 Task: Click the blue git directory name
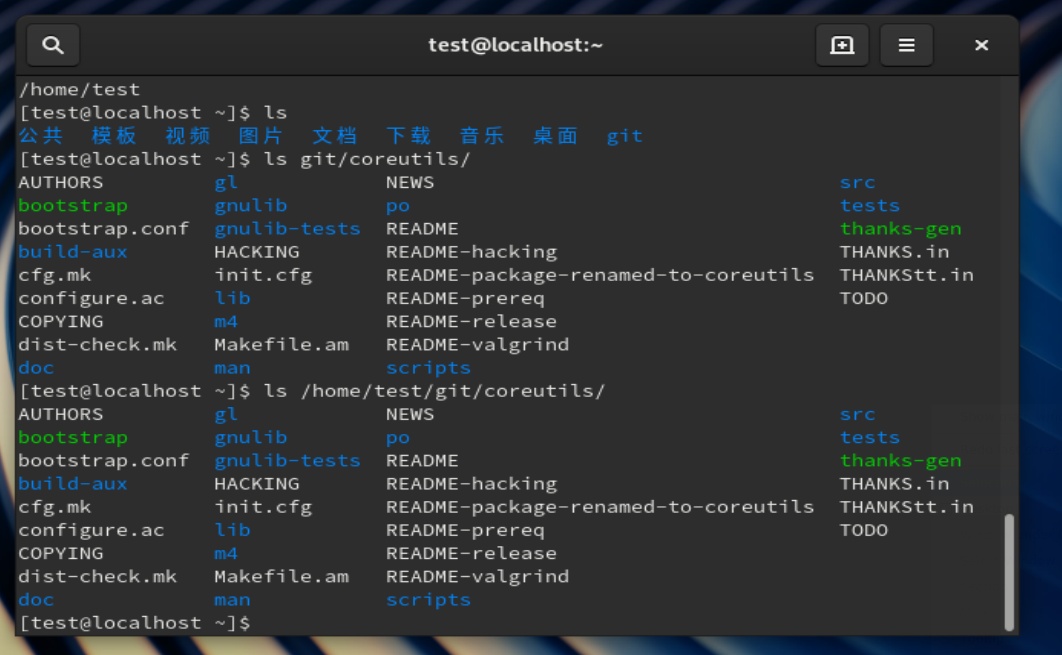tap(624, 136)
